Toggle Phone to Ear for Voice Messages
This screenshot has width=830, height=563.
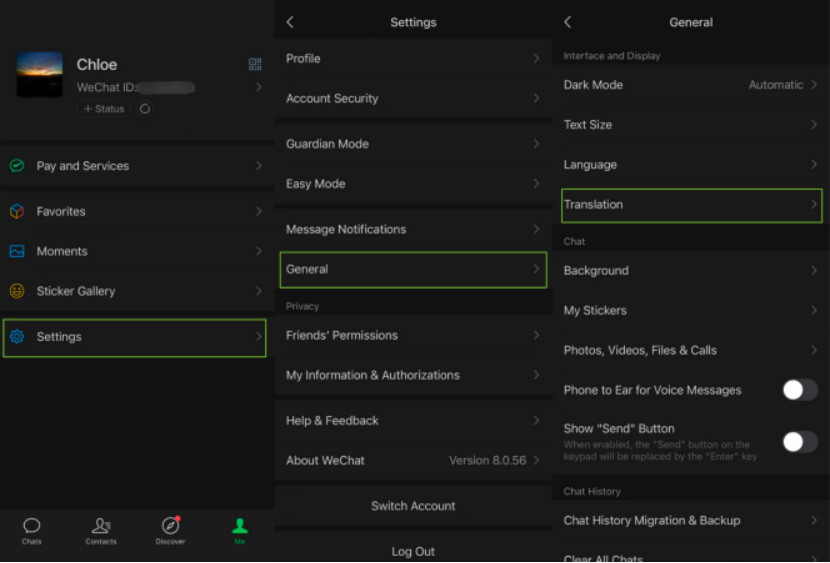coord(800,390)
